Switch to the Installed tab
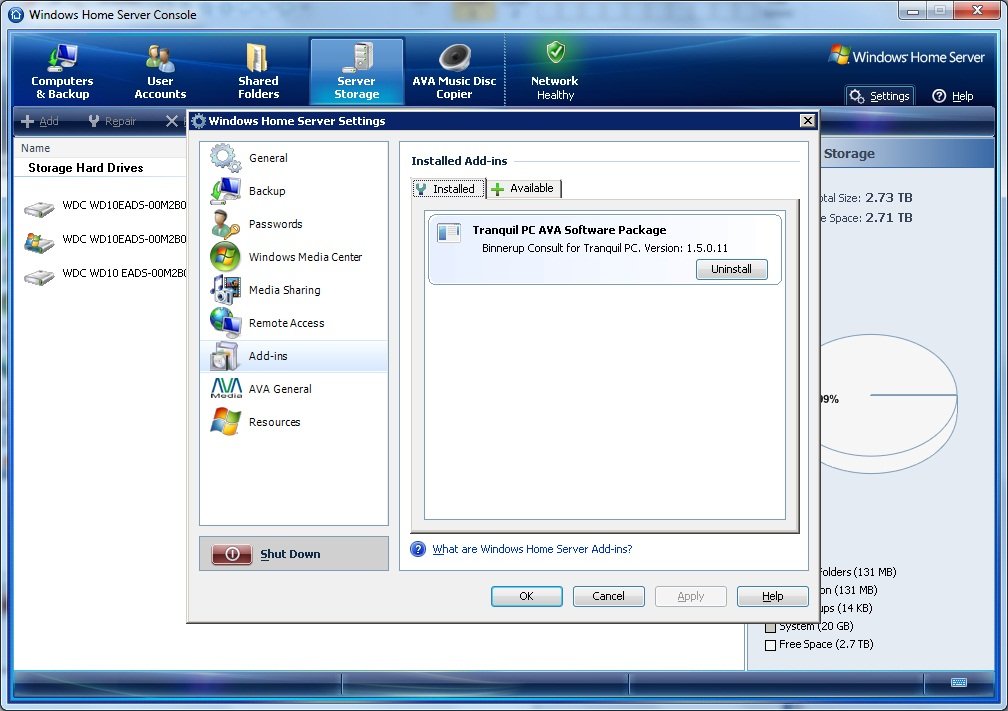 (448, 188)
